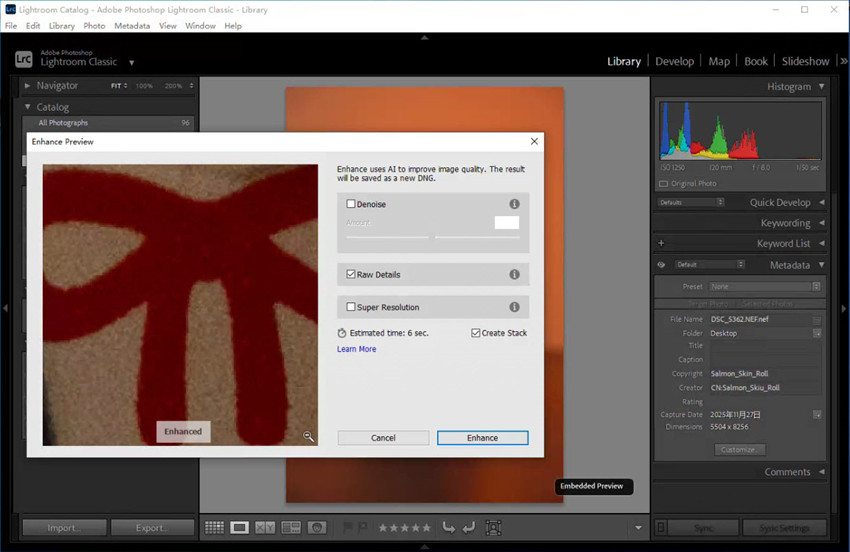Show info for Denoise option

coord(514,204)
